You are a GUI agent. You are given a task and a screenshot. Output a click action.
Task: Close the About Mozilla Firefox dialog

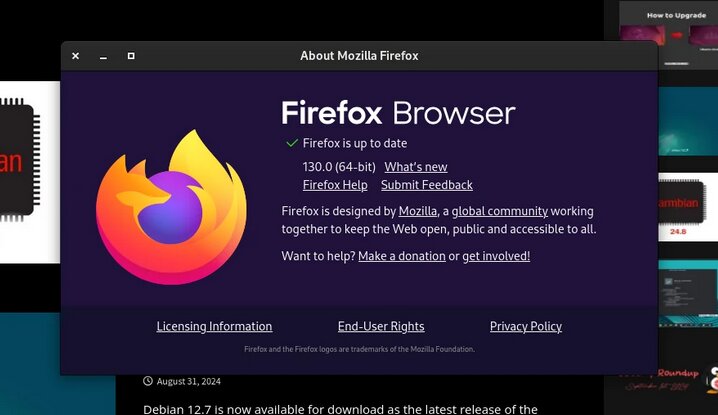tap(76, 56)
